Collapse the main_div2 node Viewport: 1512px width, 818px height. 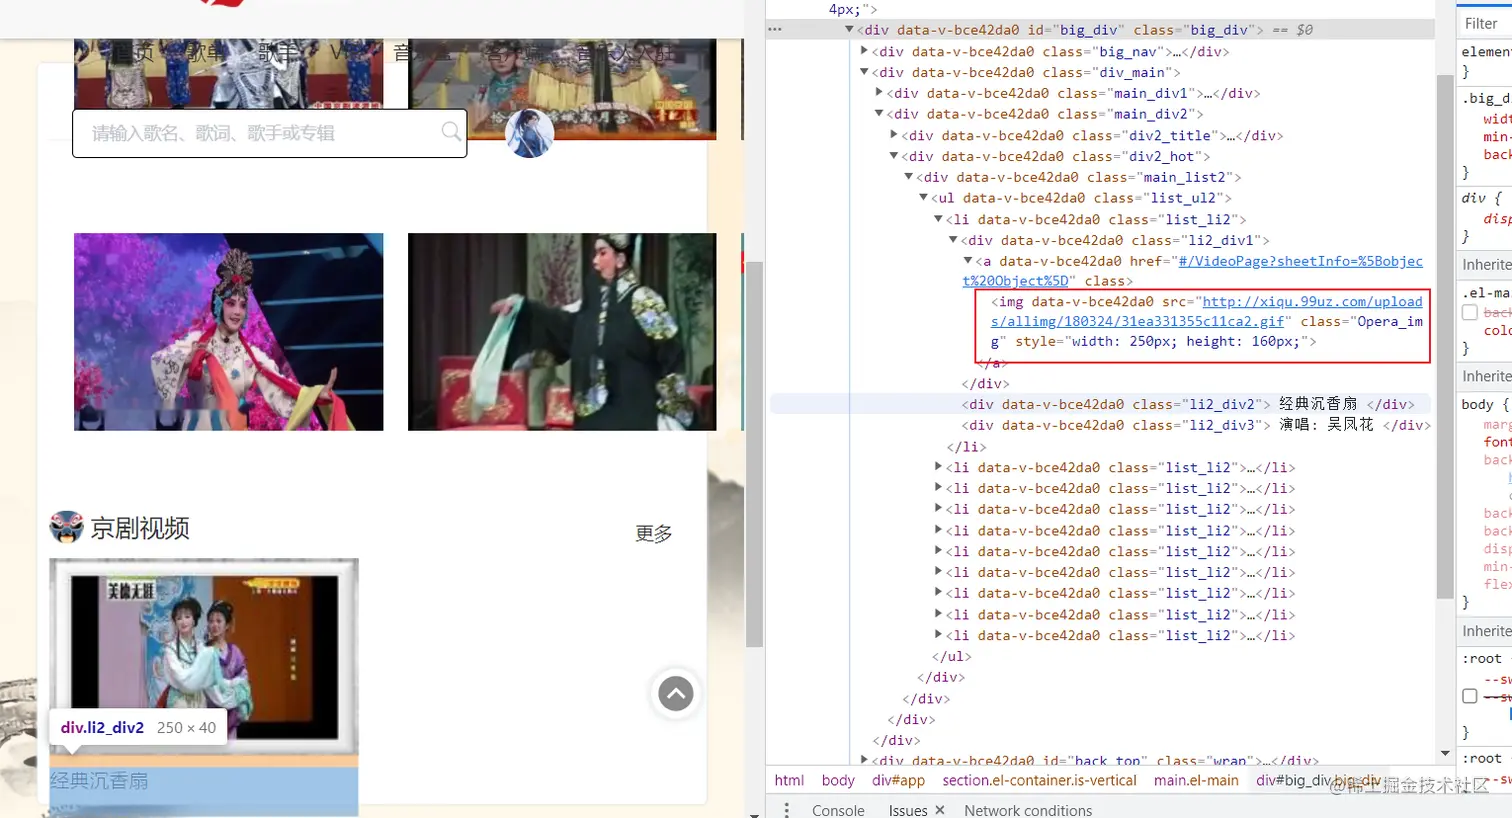point(879,114)
